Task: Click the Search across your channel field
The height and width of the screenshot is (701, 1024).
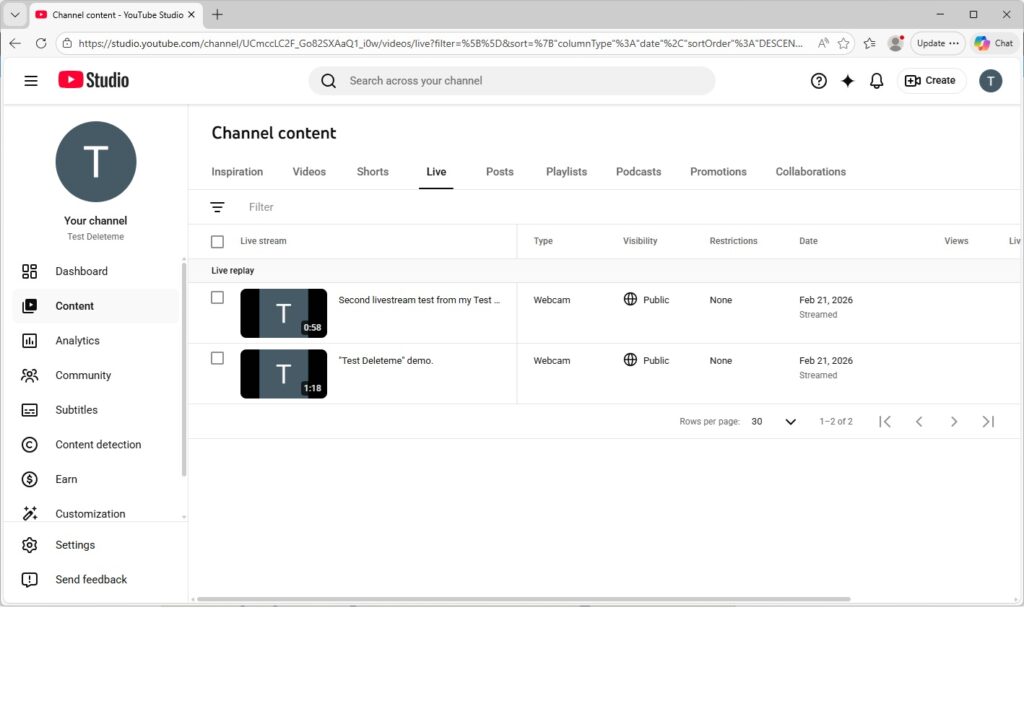Action: (x=520, y=81)
